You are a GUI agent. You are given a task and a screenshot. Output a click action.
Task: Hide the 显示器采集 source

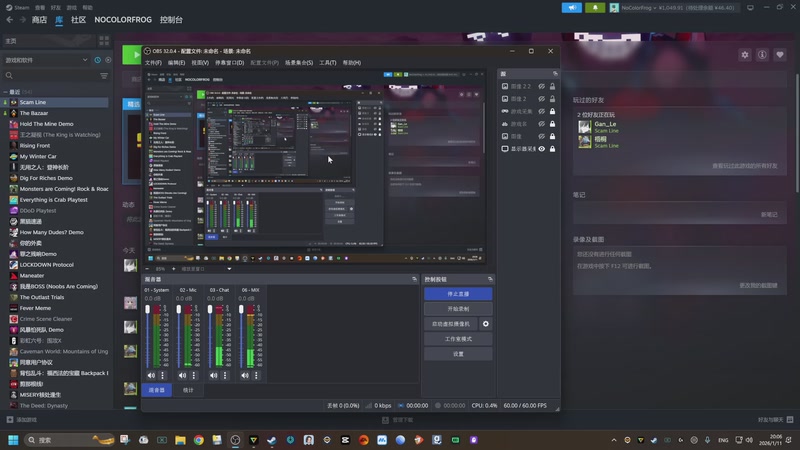541,149
